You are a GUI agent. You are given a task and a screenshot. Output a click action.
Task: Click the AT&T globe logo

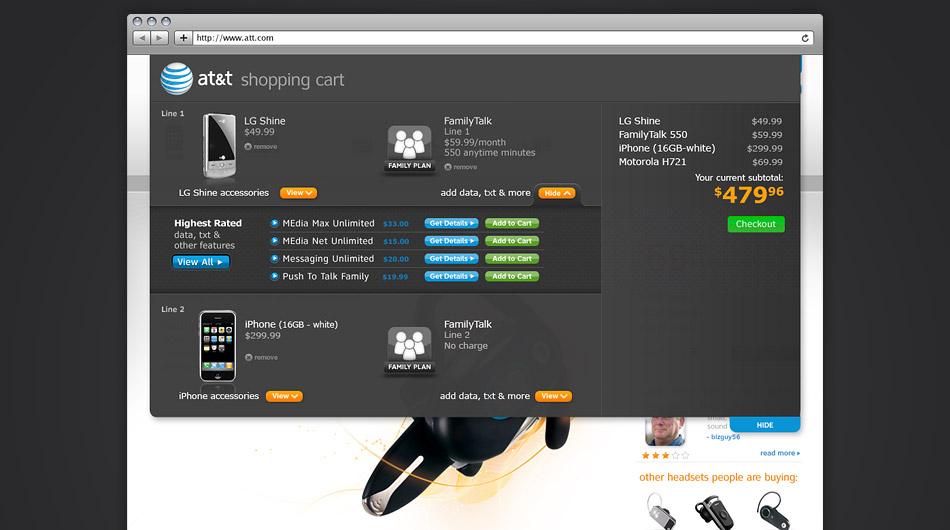tap(176, 79)
